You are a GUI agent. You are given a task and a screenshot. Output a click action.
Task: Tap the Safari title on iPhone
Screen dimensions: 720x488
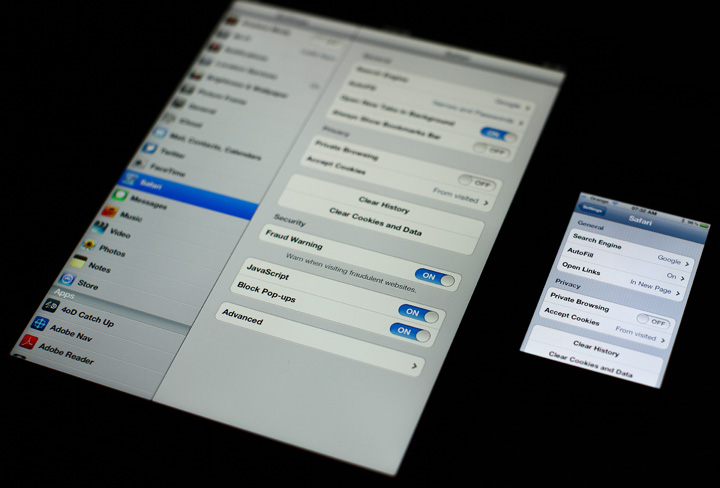click(x=640, y=220)
